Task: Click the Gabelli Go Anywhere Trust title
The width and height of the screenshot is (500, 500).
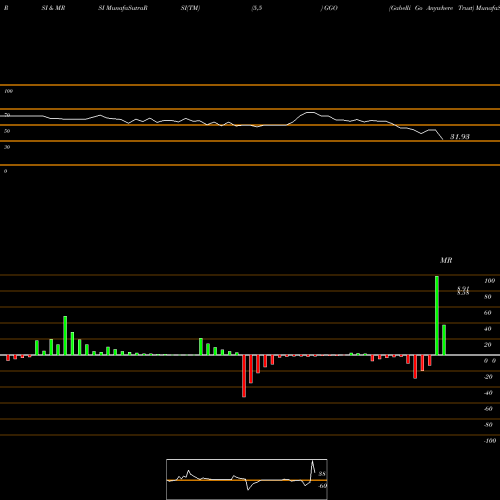Action: point(432,8)
